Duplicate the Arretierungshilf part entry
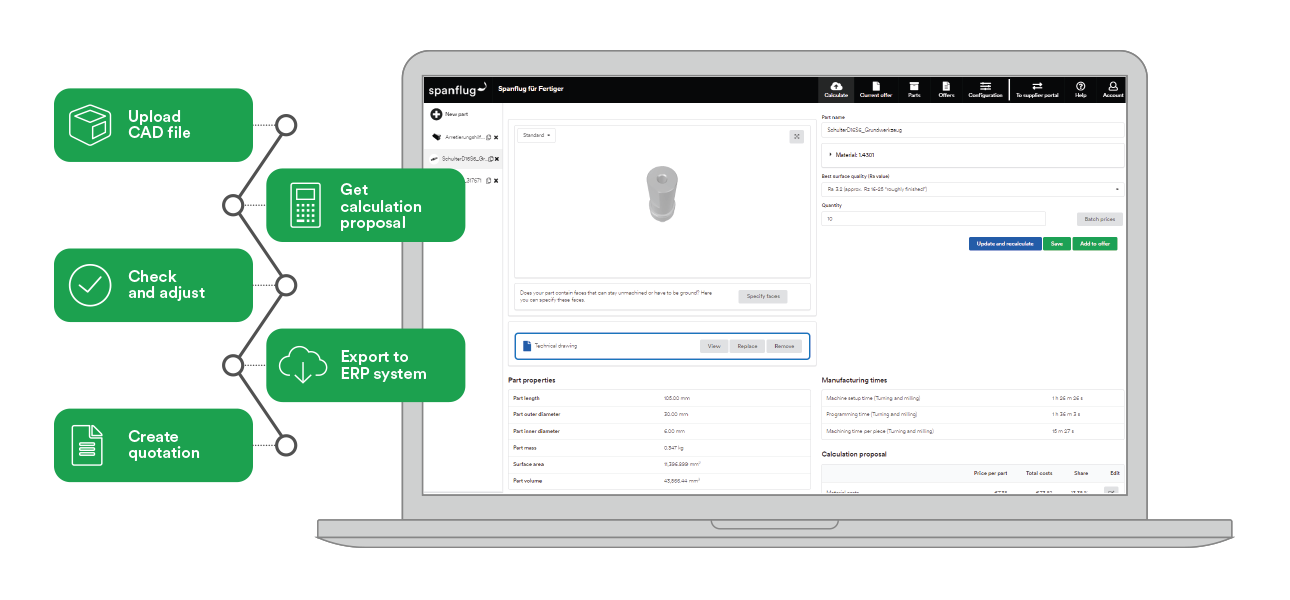The width and height of the screenshot is (1290, 600). pyautogui.click(x=488, y=137)
